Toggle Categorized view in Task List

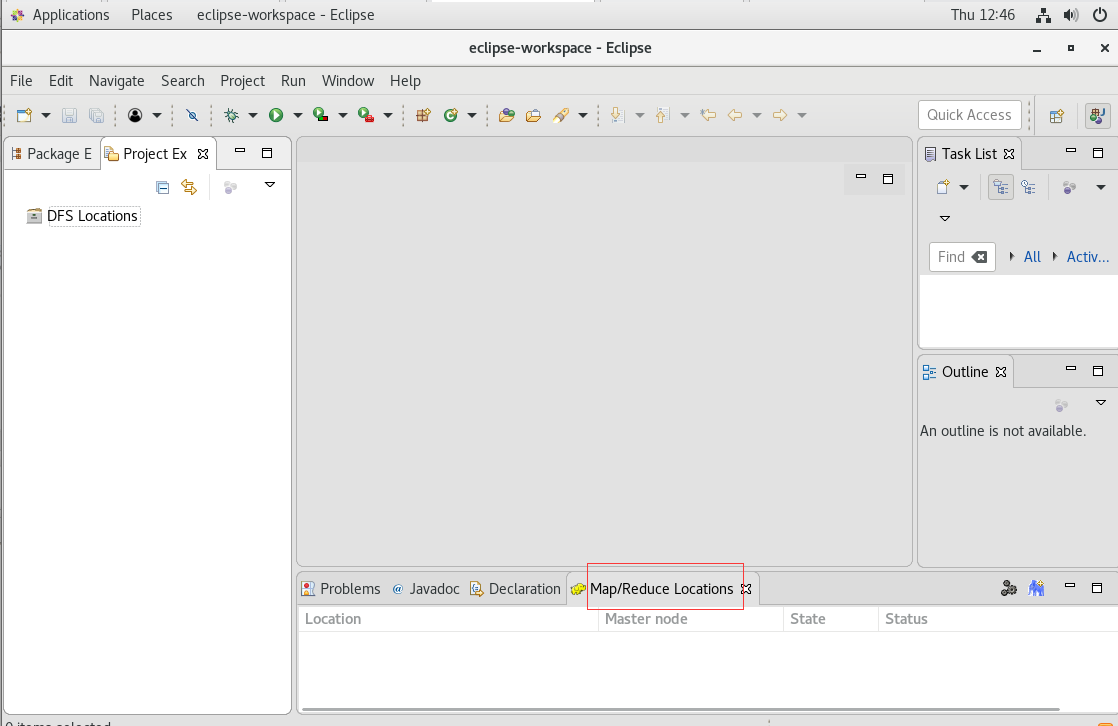[1001, 188]
